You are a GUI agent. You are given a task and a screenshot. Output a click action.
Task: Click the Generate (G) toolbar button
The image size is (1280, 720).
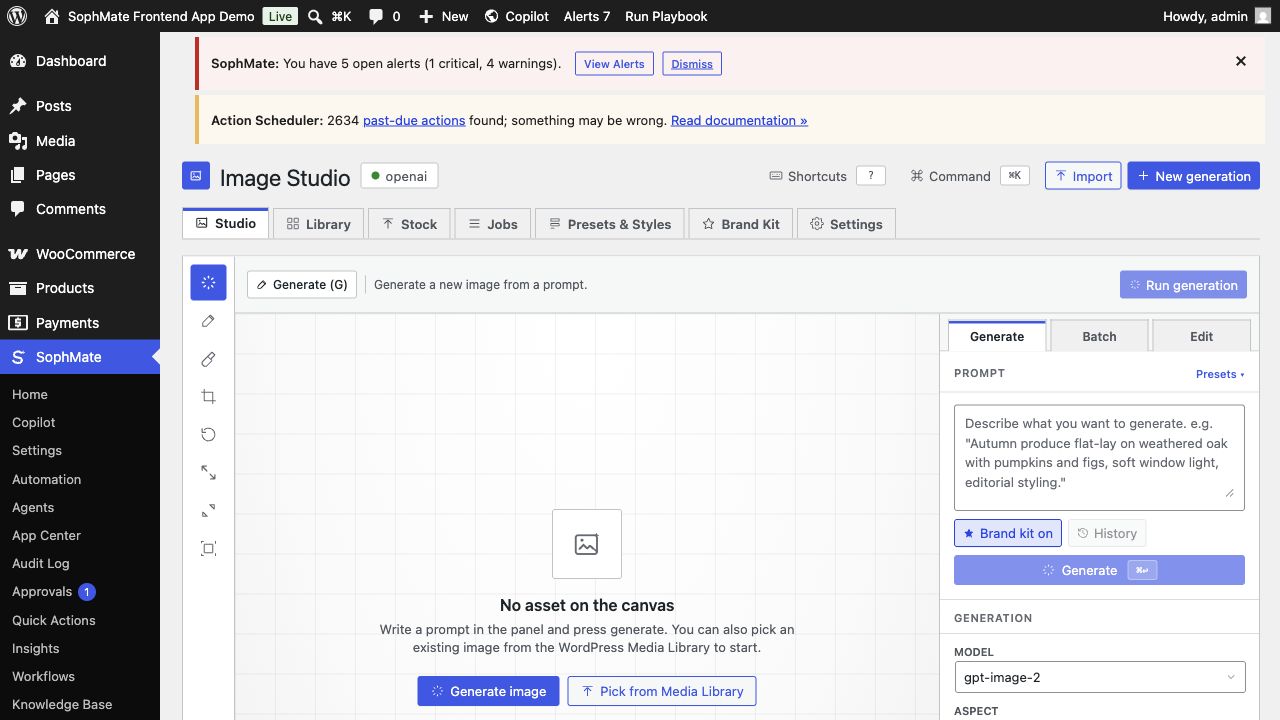[302, 284]
